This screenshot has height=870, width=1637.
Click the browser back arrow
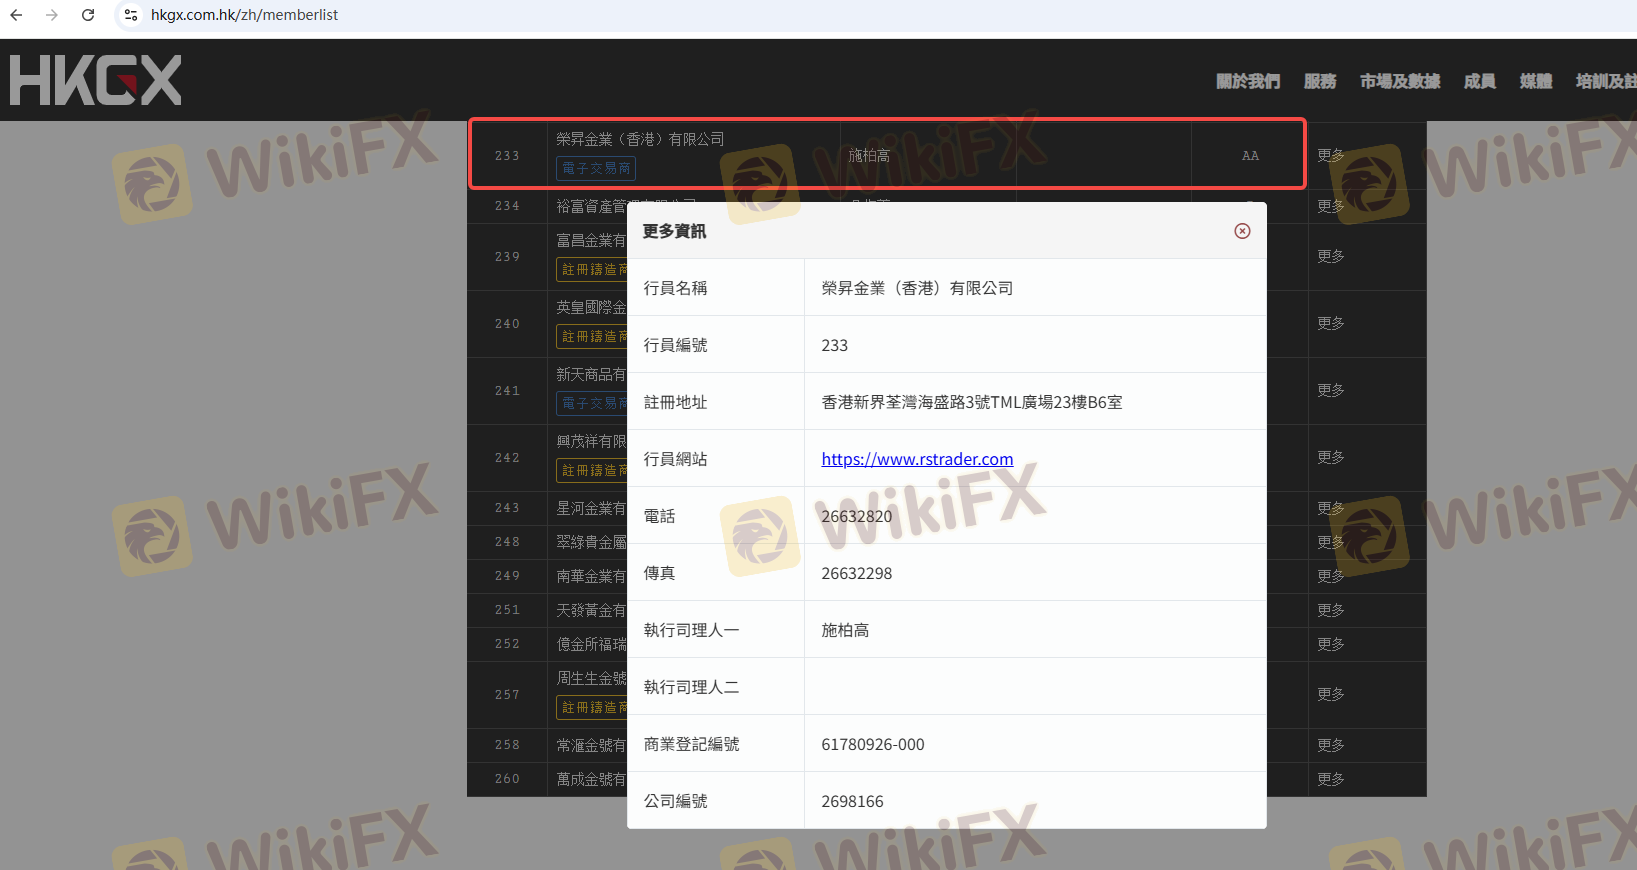[16, 15]
